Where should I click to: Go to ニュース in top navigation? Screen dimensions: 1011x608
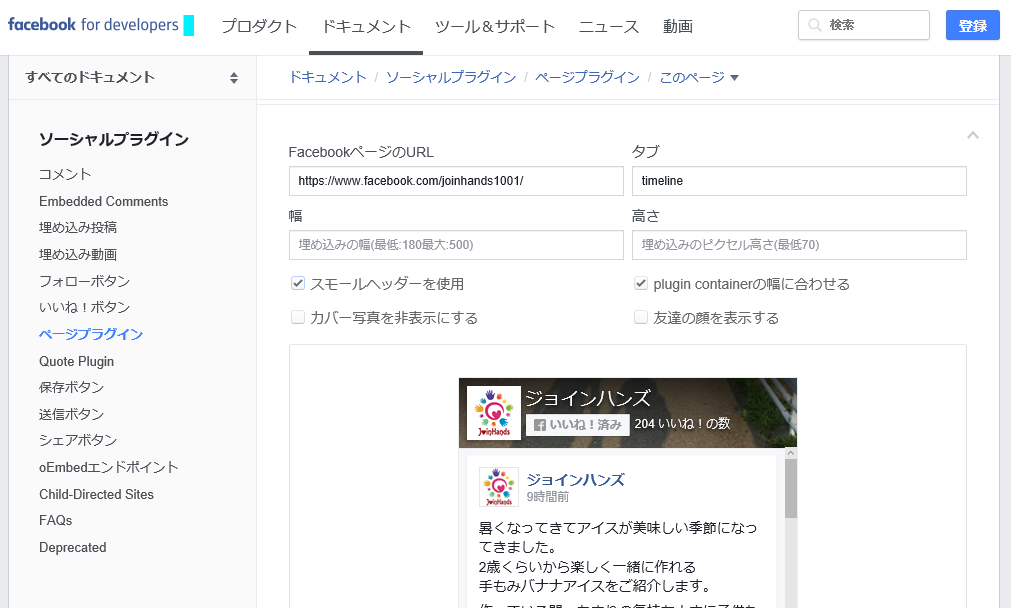[x=609, y=26]
